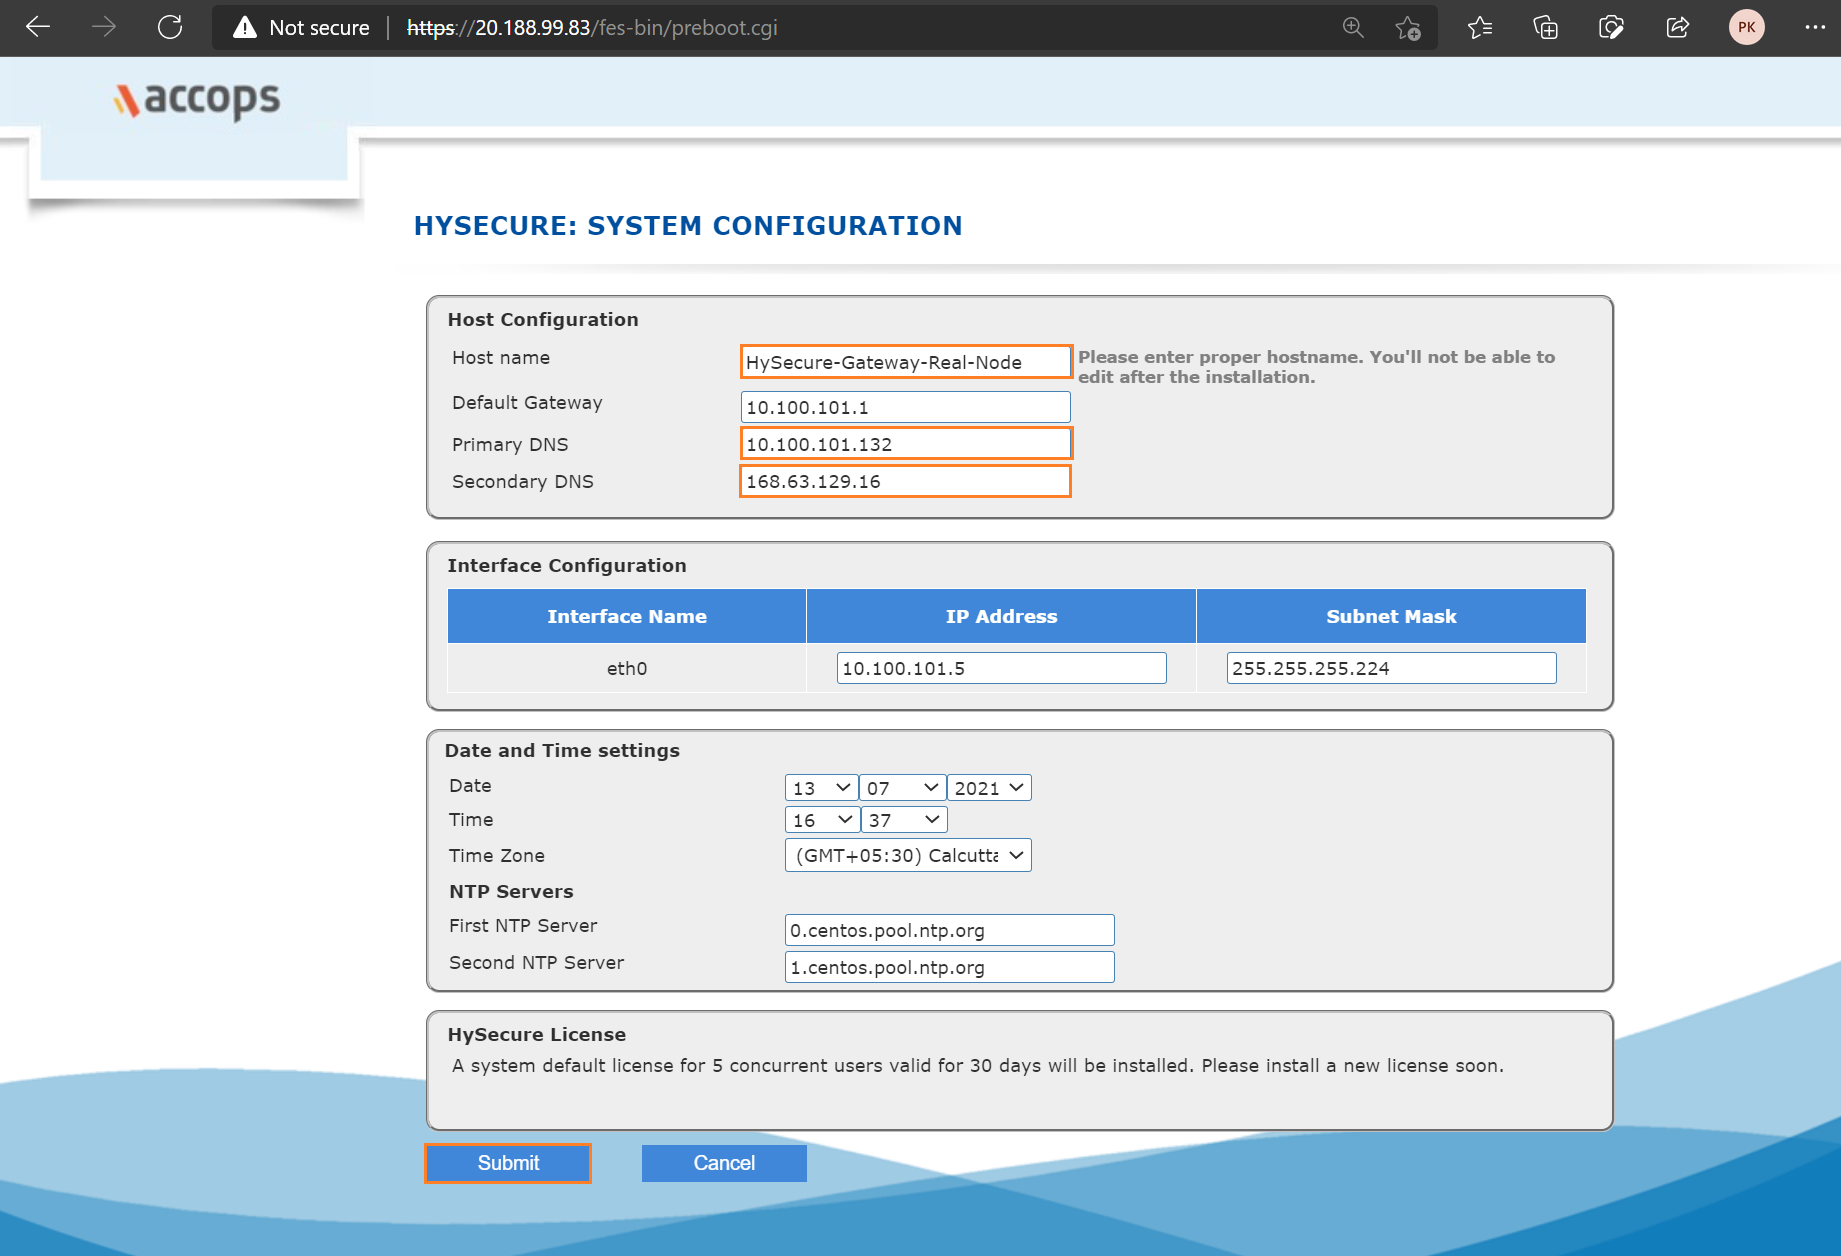Click the HYSECURE: SYSTEM CONFIGURATION heading
The image size is (1841, 1256).
tap(688, 226)
